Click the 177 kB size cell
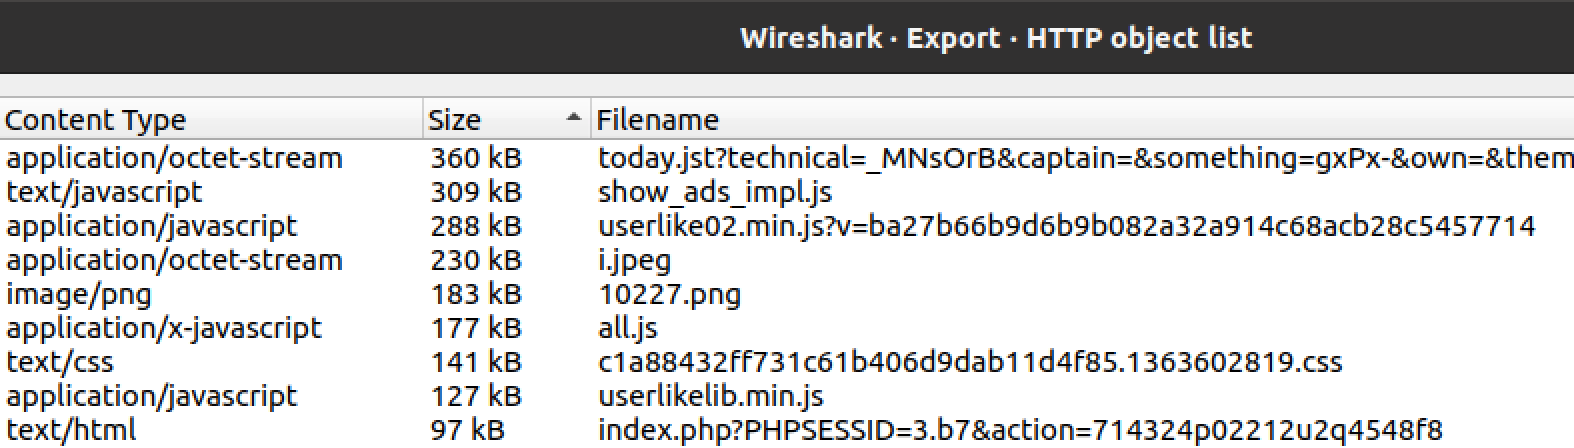Viewport: 1574px width, 448px height. 476,328
